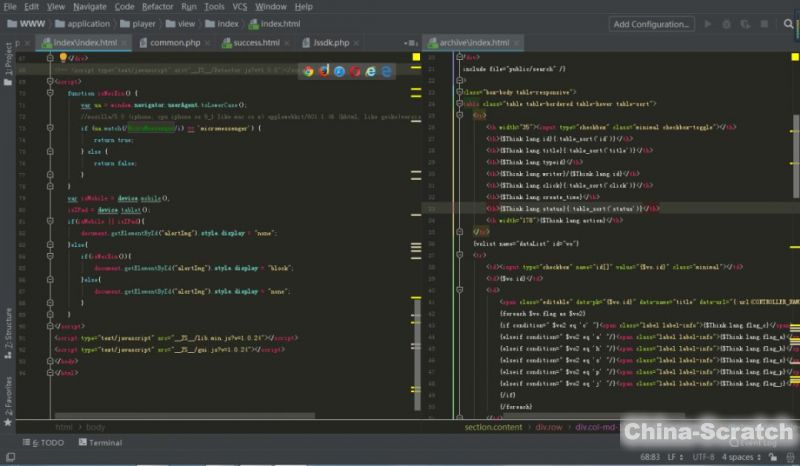The height and width of the screenshot is (466, 800).
Task: Switch to the common.php tab
Action: (x=173, y=43)
